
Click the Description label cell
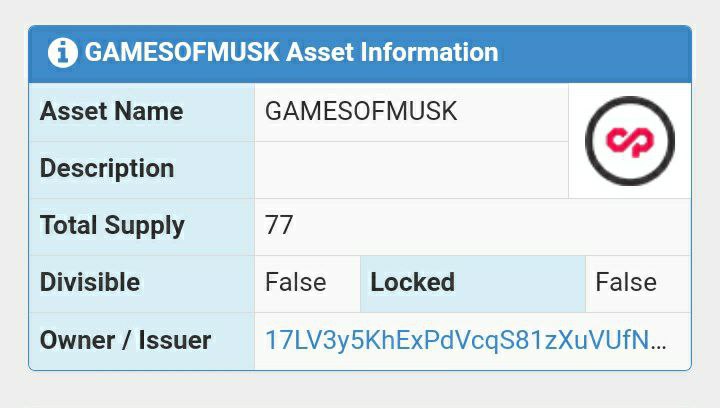pyautogui.click(x=141, y=170)
